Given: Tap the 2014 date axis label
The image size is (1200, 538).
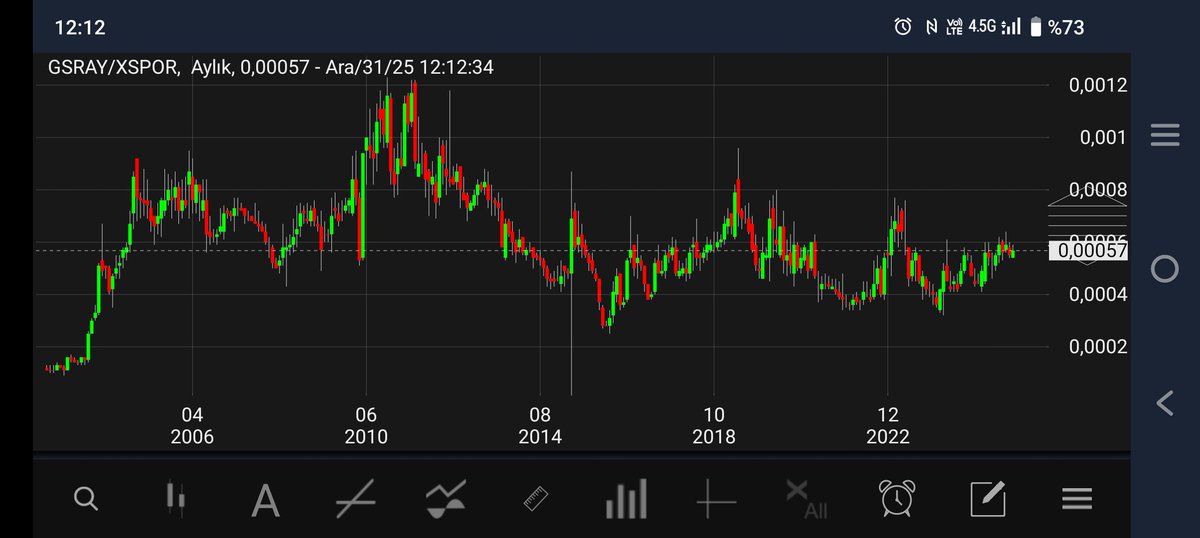Looking at the screenshot, I should pos(540,437).
